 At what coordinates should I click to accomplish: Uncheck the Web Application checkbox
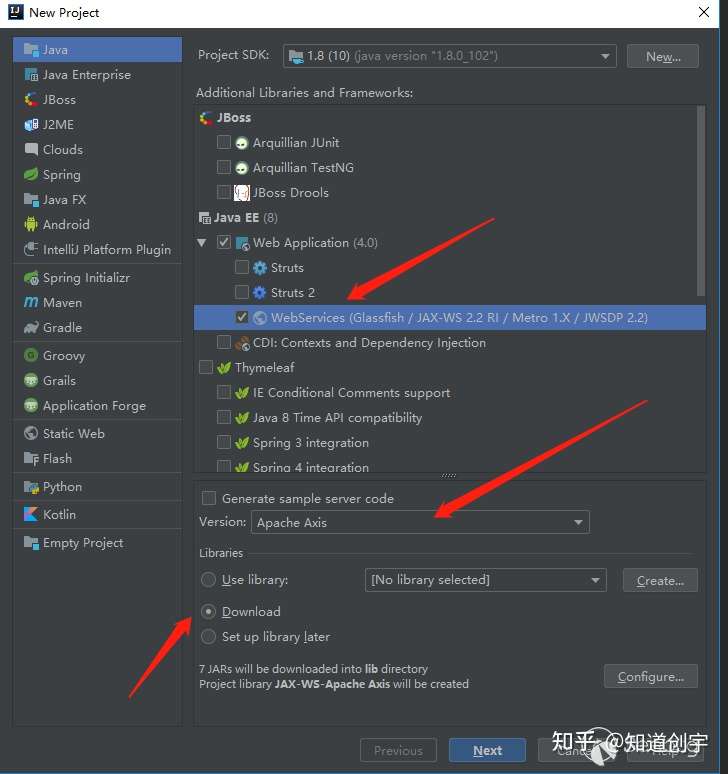224,242
